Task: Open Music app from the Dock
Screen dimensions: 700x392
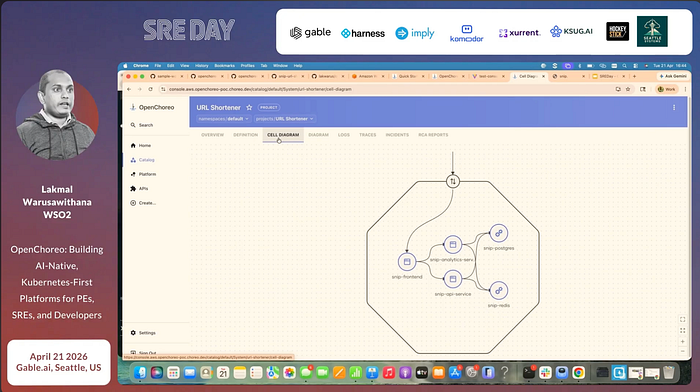Action: [x=389, y=372]
